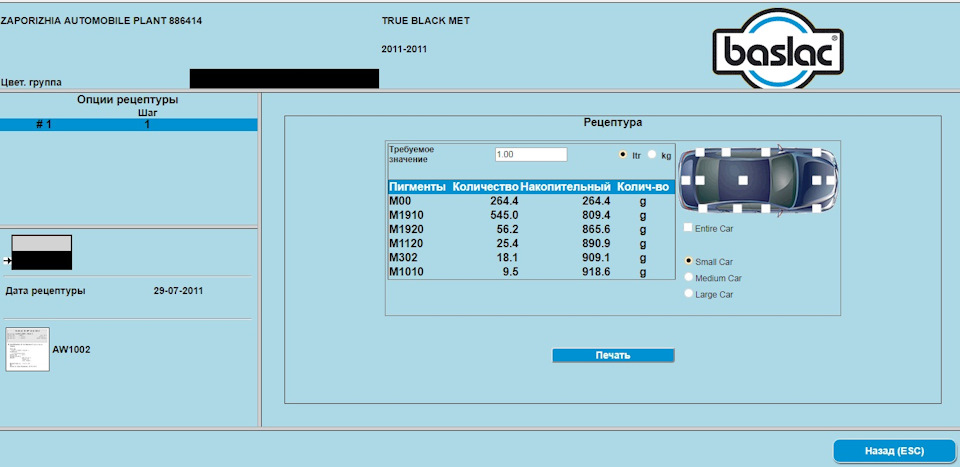This screenshot has width=960, height=467.
Task: Click the TRUE BLACK MET color name
Action: click(426, 20)
